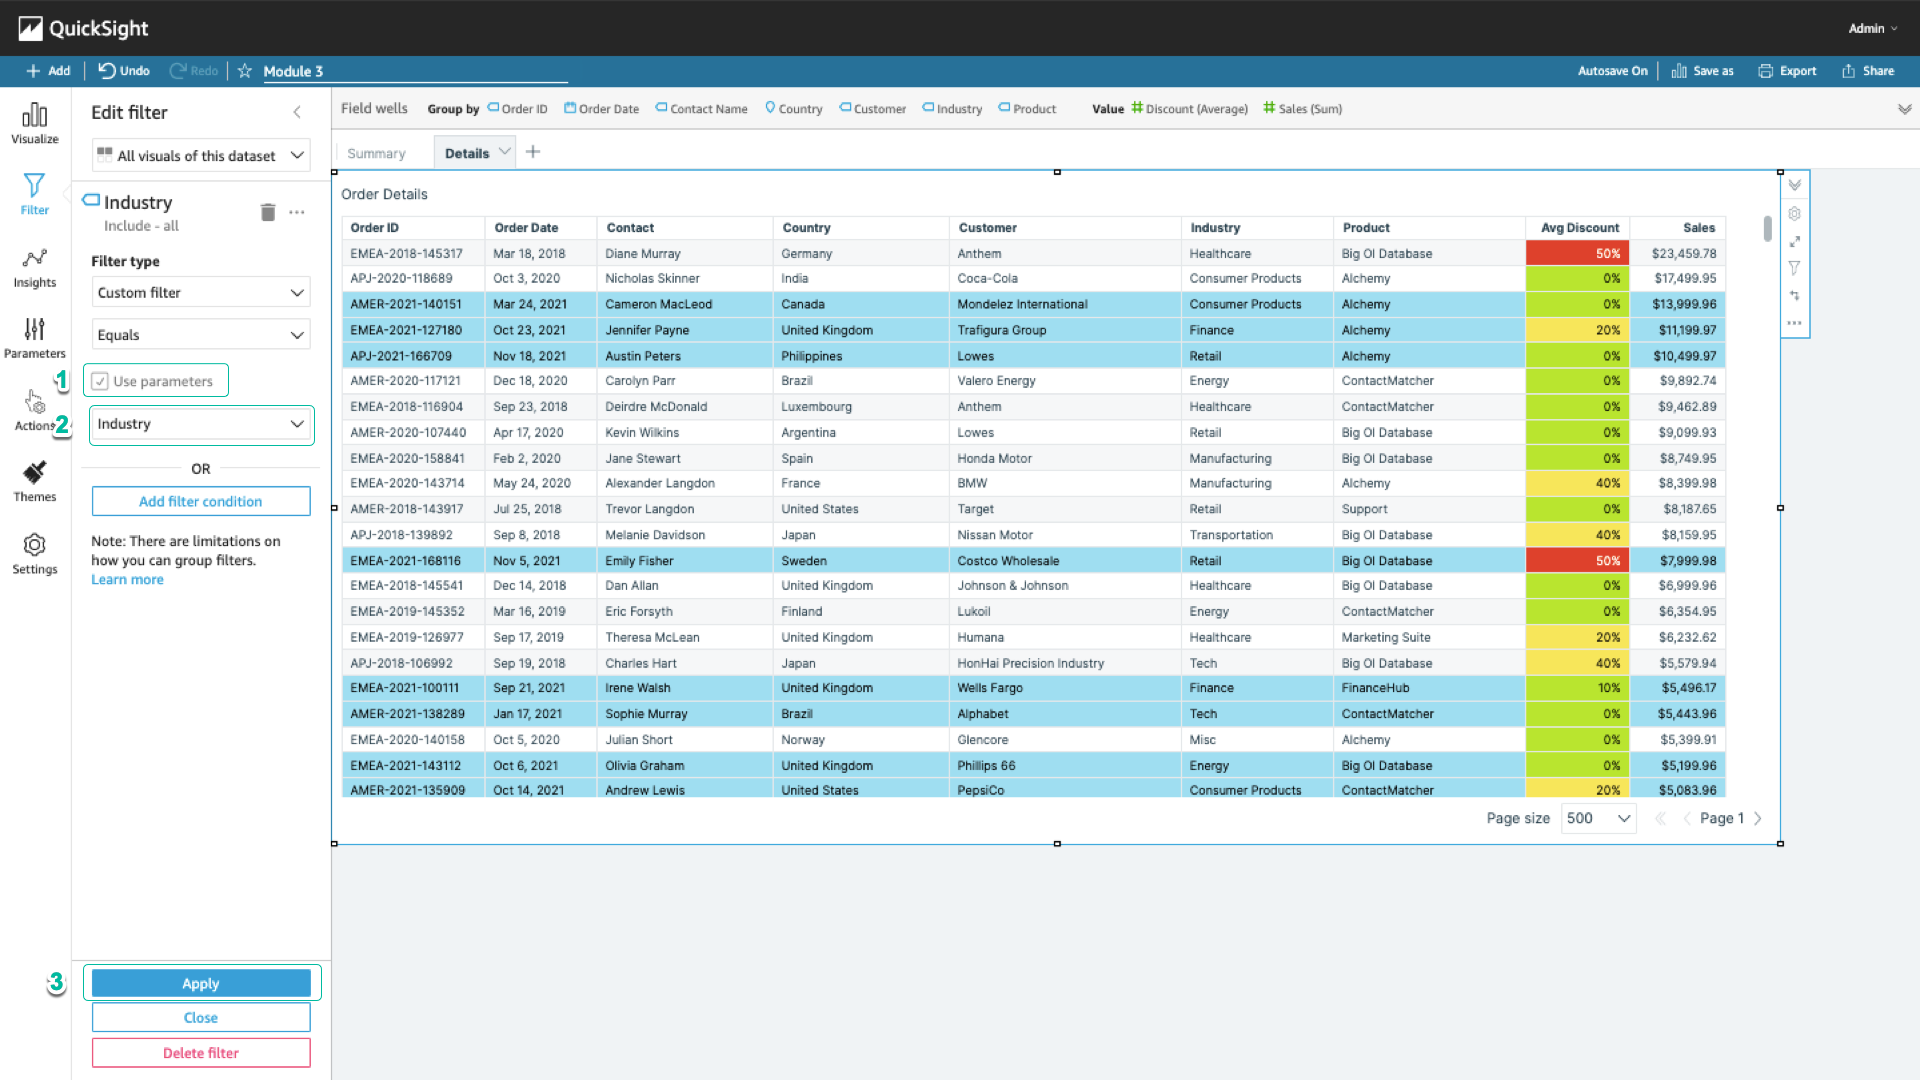Click the Order Details visual title
Screen dimensions: 1920x1080
(384, 194)
